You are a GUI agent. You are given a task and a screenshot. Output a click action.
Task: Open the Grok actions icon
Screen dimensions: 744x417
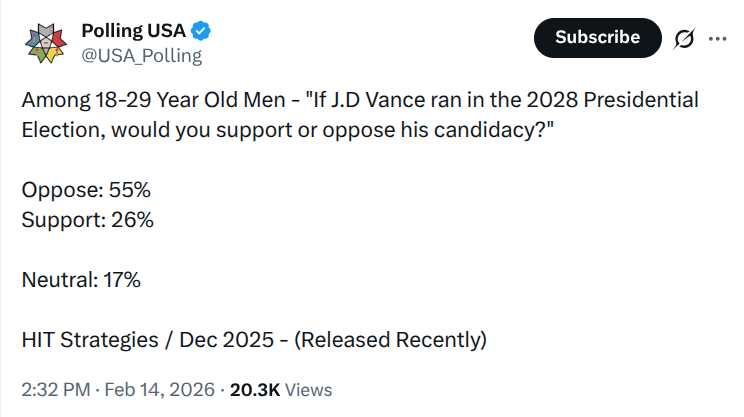click(685, 38)
